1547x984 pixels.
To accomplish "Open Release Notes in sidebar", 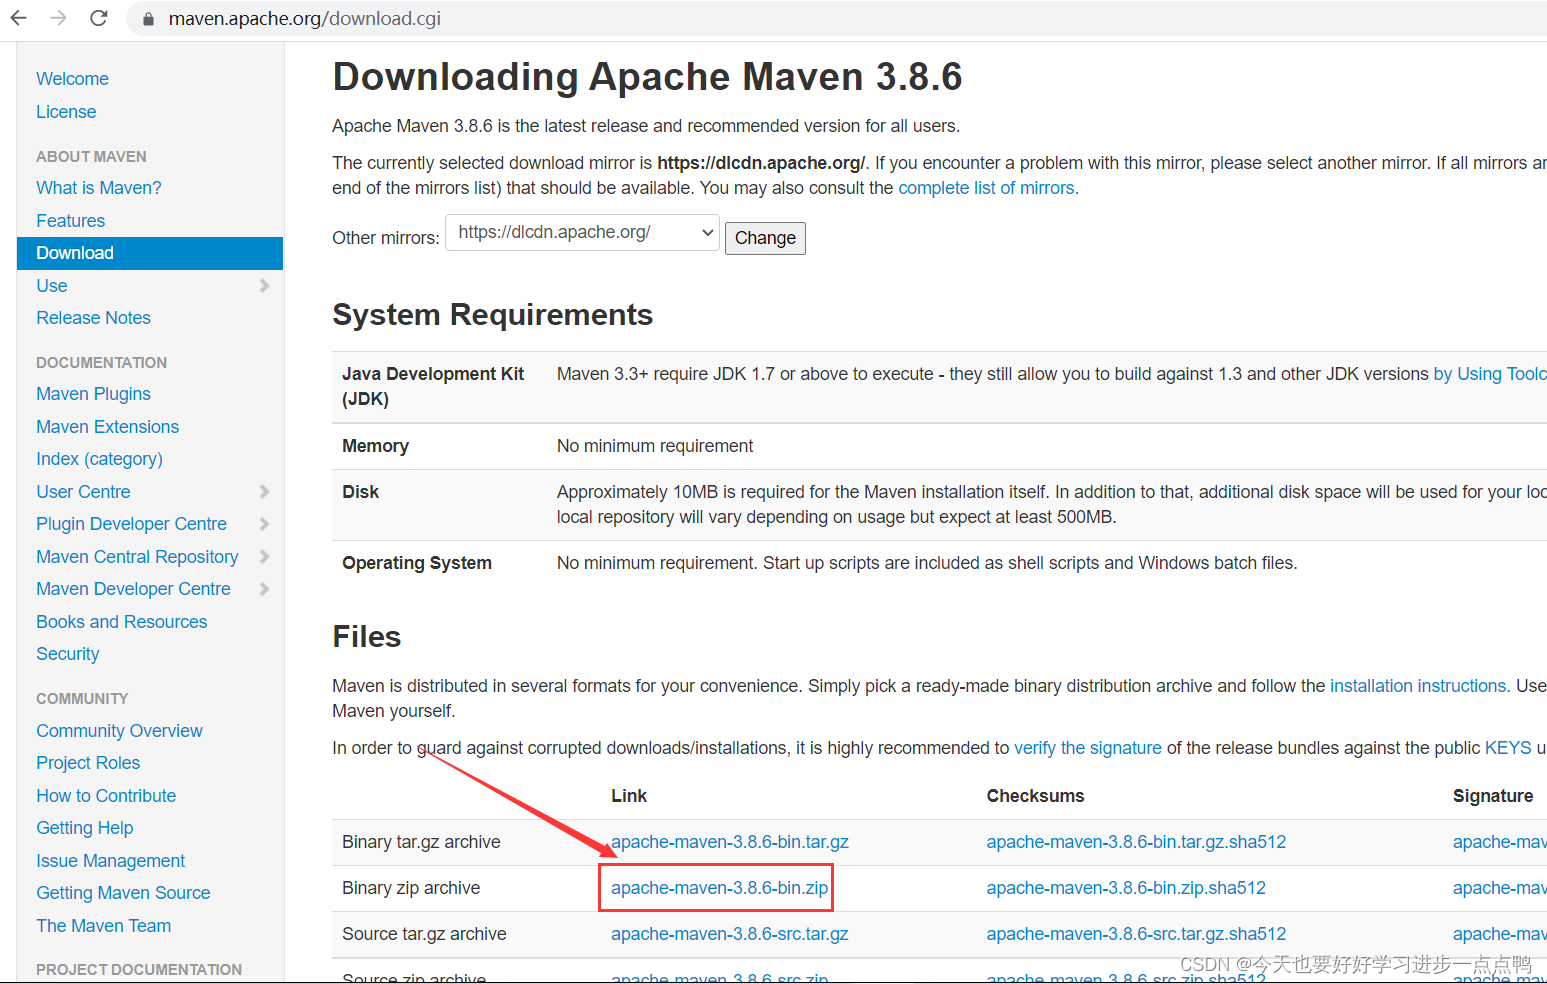I will pos(93,318).
